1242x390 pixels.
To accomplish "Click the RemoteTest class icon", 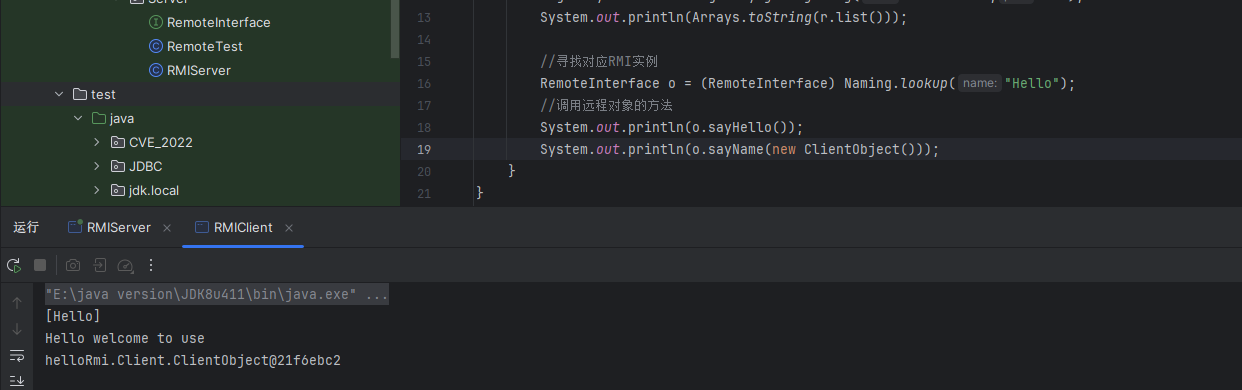I will point(155,46).
